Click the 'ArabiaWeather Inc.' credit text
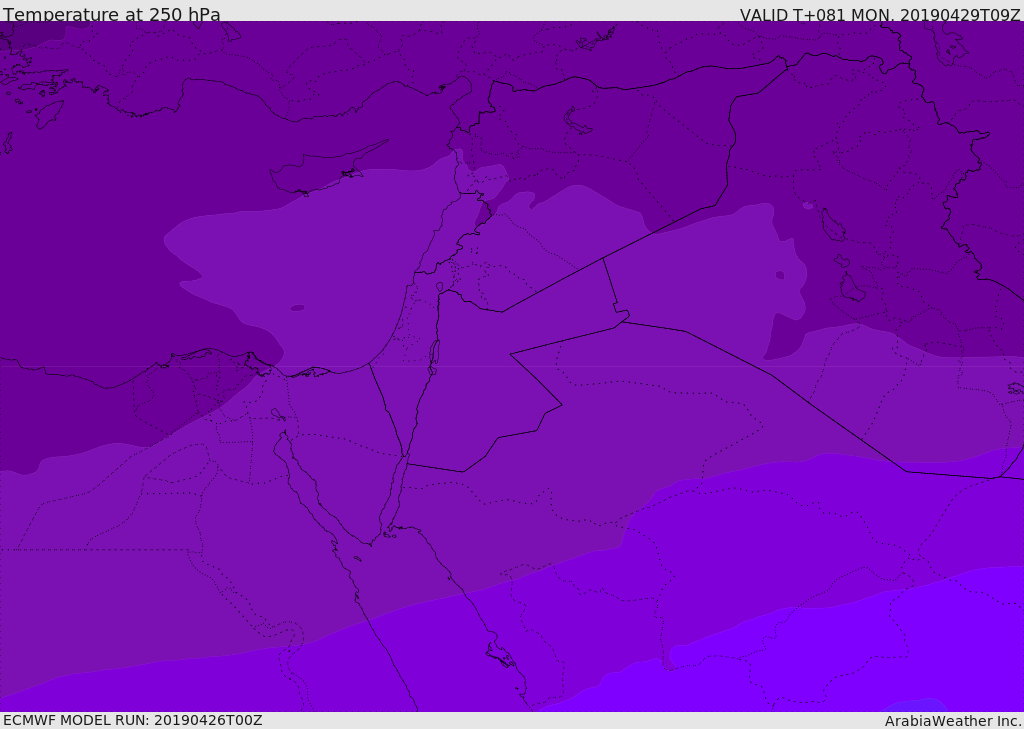Screen dimensions: 1024x729 pos(952,721)
